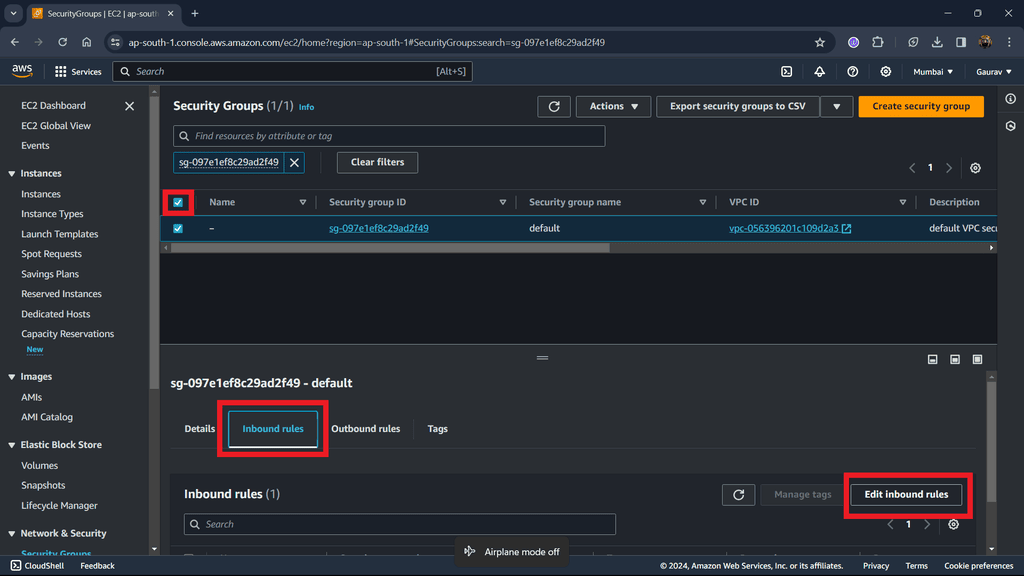Screen dimensions: 1024x576
Task: Sort by the VPC ID column arrow
Action: click(x=903, y=202)
